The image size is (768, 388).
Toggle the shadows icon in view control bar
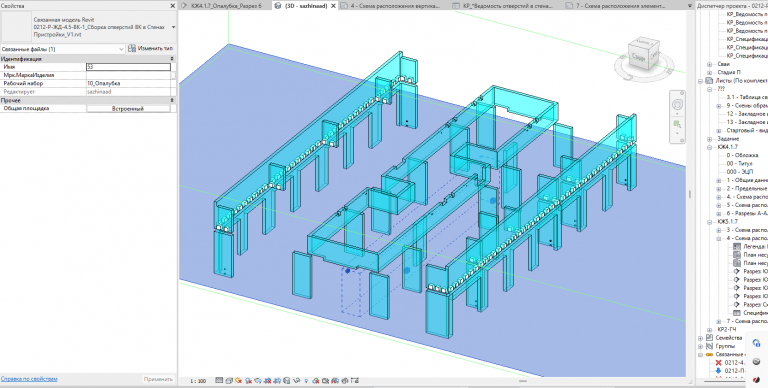[x=248, y=381]
